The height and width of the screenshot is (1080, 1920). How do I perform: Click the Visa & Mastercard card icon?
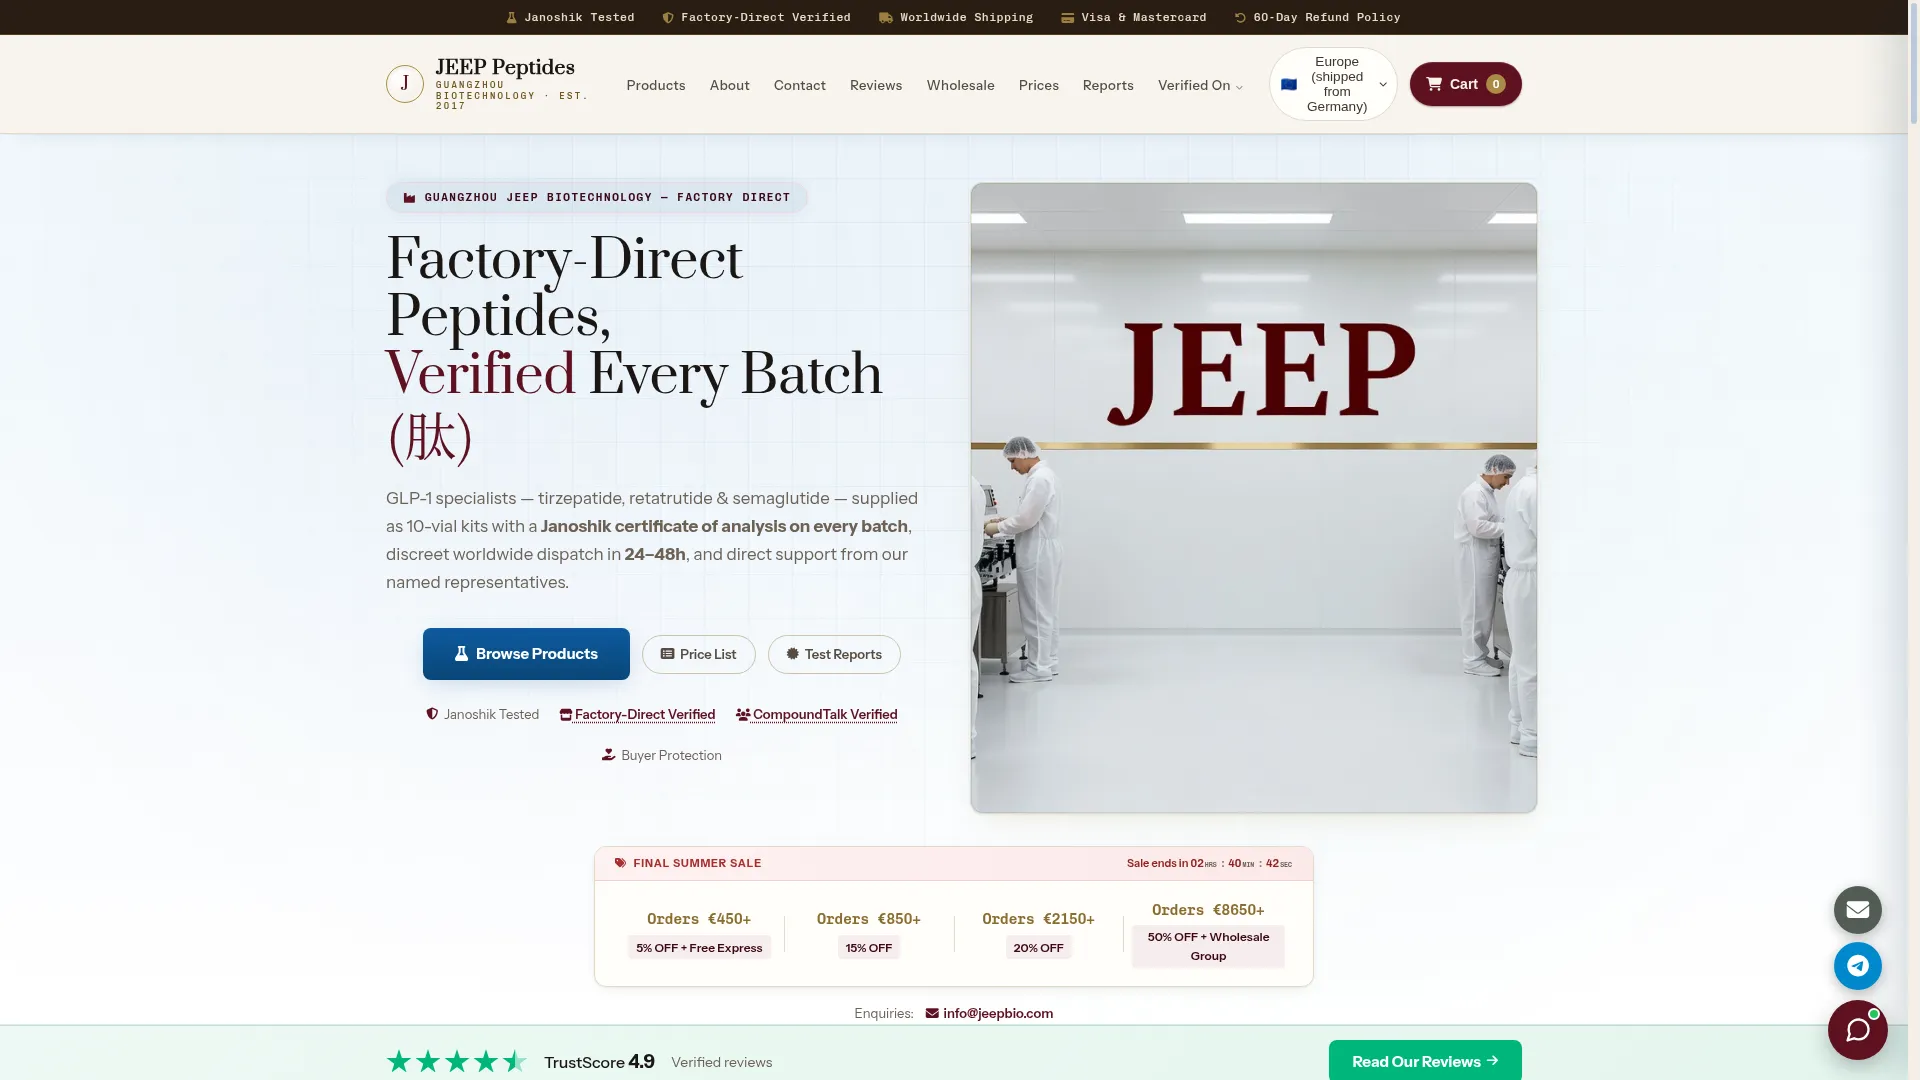click(x=1068, y=18)
